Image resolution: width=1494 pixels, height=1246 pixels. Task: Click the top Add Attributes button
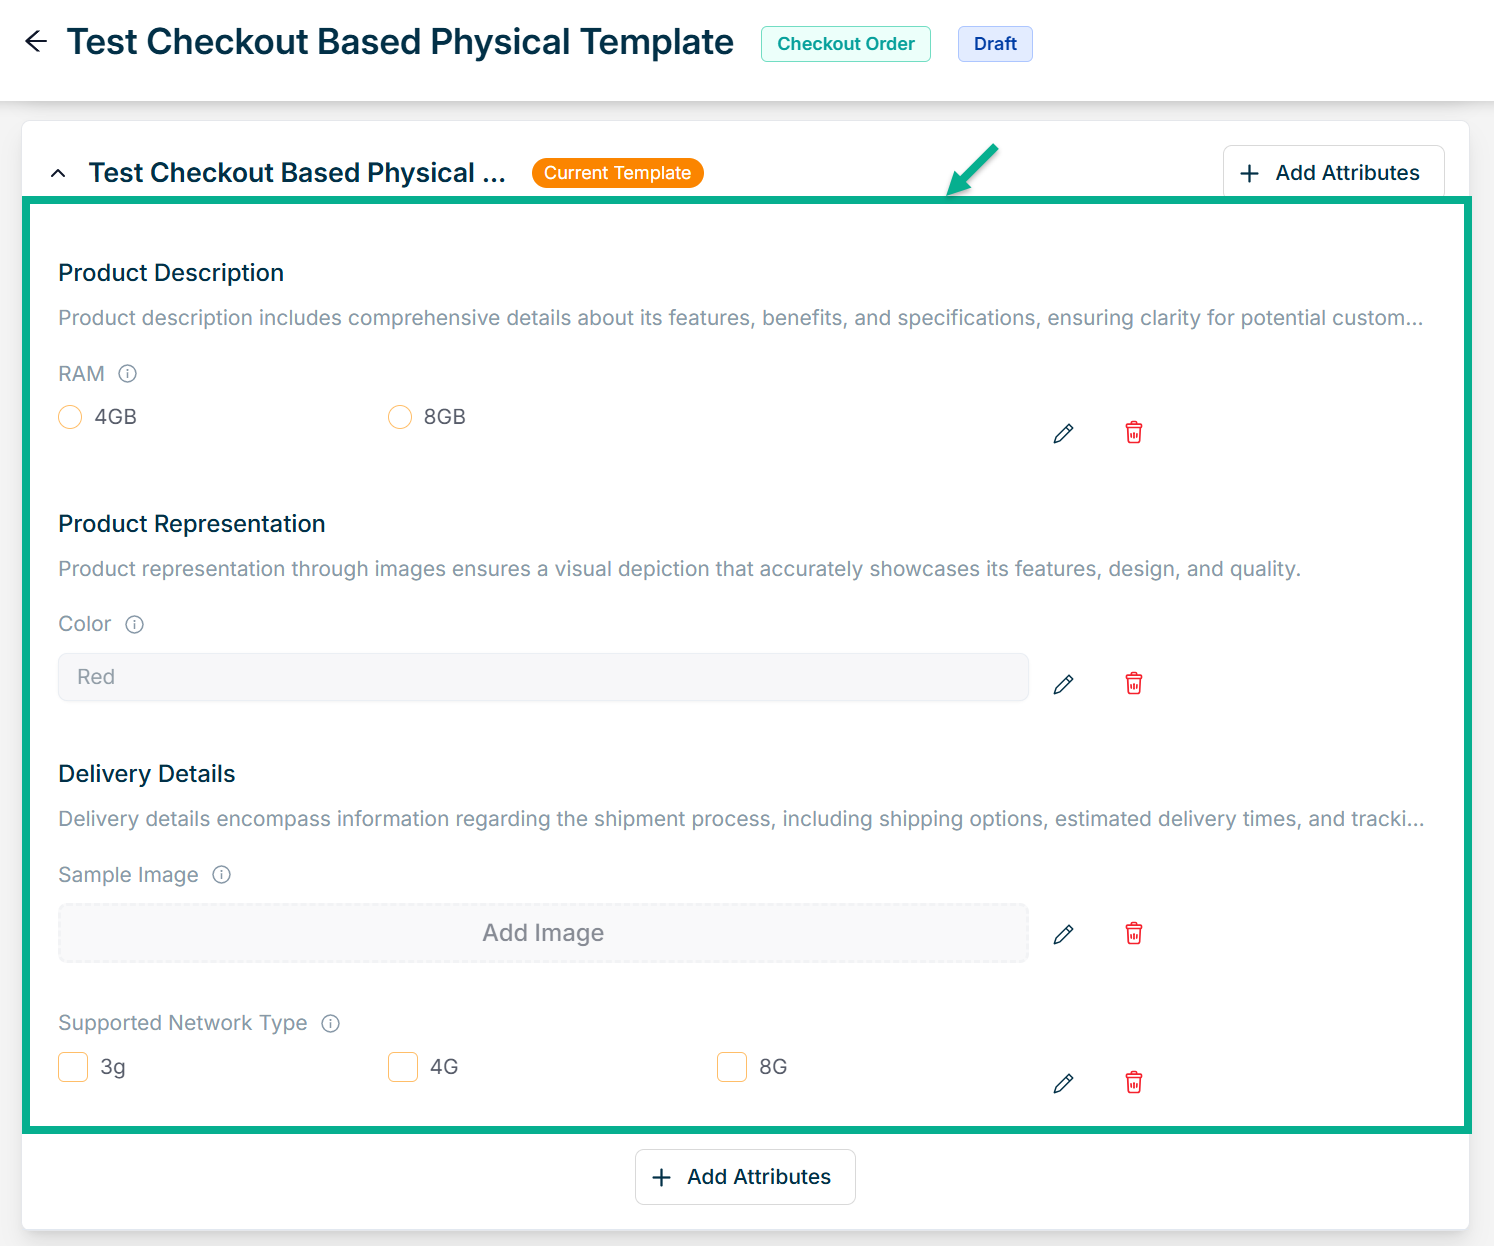tap(1333, 173)
